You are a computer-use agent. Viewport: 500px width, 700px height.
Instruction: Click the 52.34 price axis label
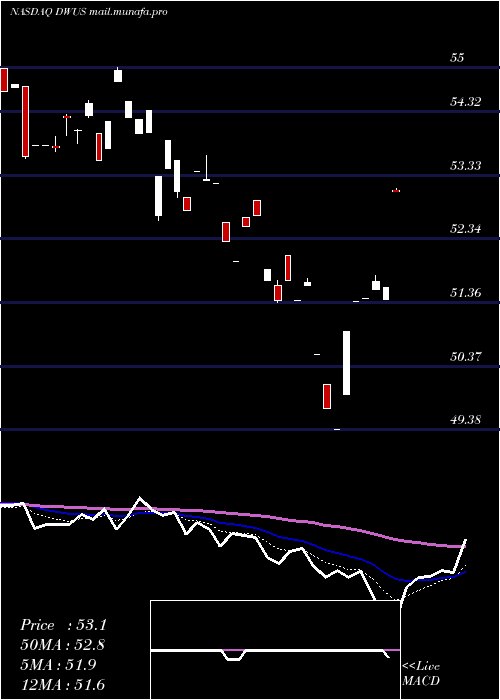[465, 229]
